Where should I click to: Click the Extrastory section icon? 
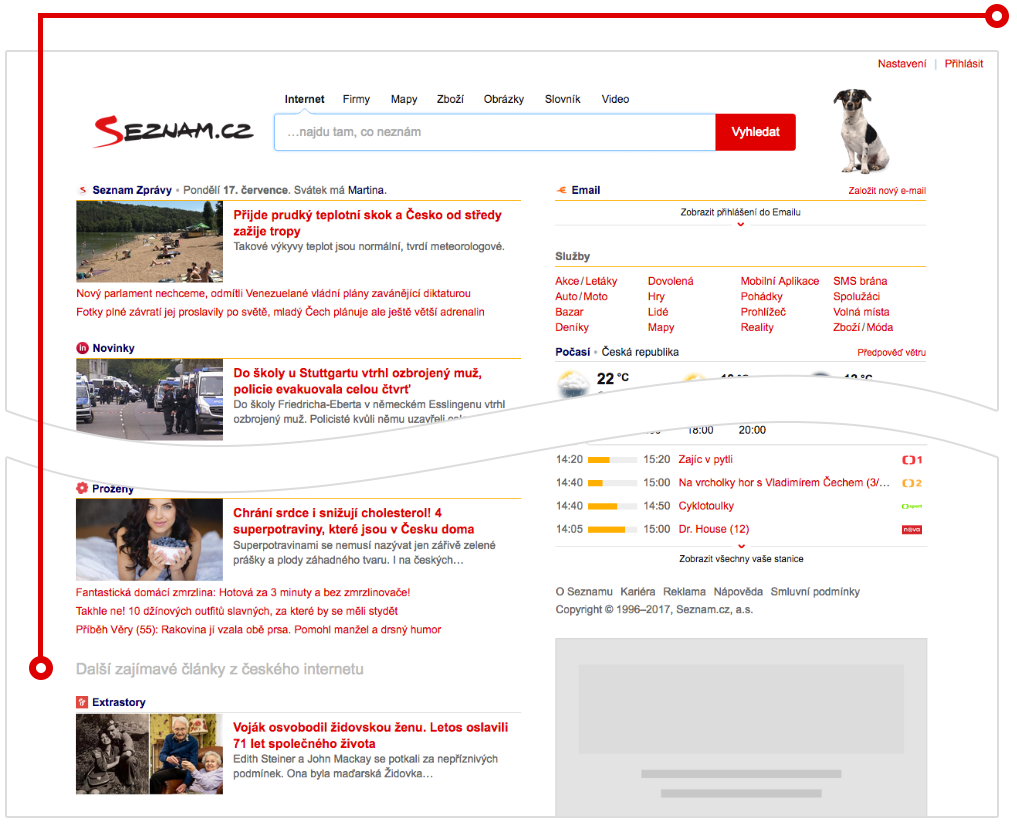(x=82, y=702)
